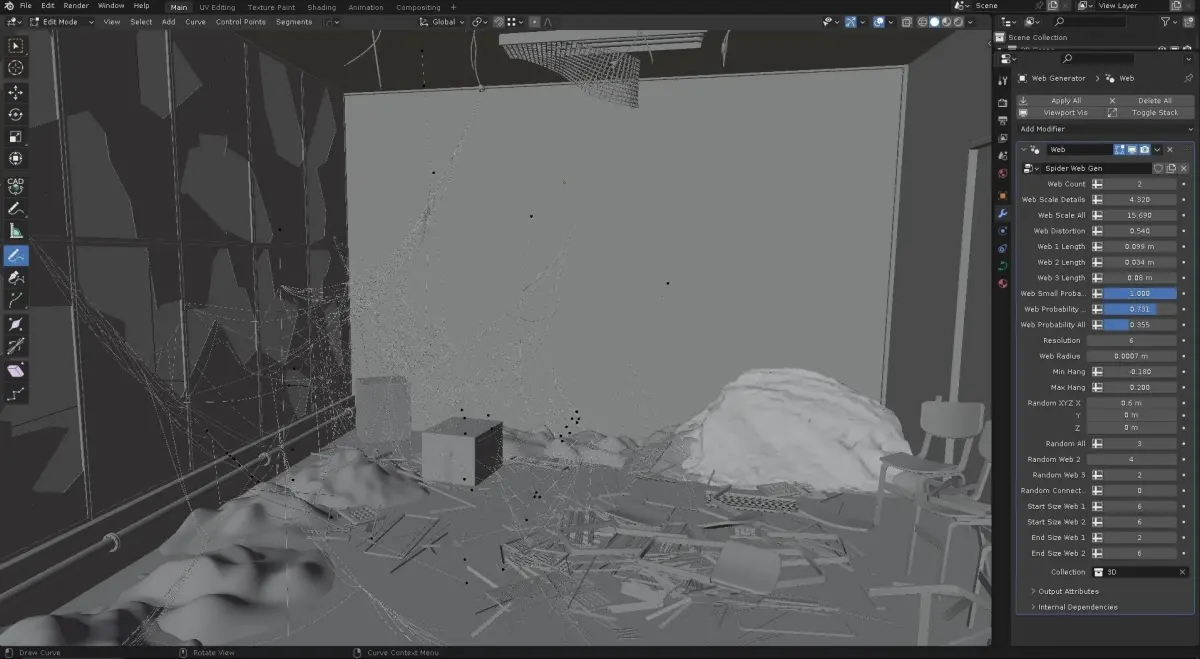Expand the Output Attributes section
Viewport: 1200px width, 659px height.
tap(1068, 591)
